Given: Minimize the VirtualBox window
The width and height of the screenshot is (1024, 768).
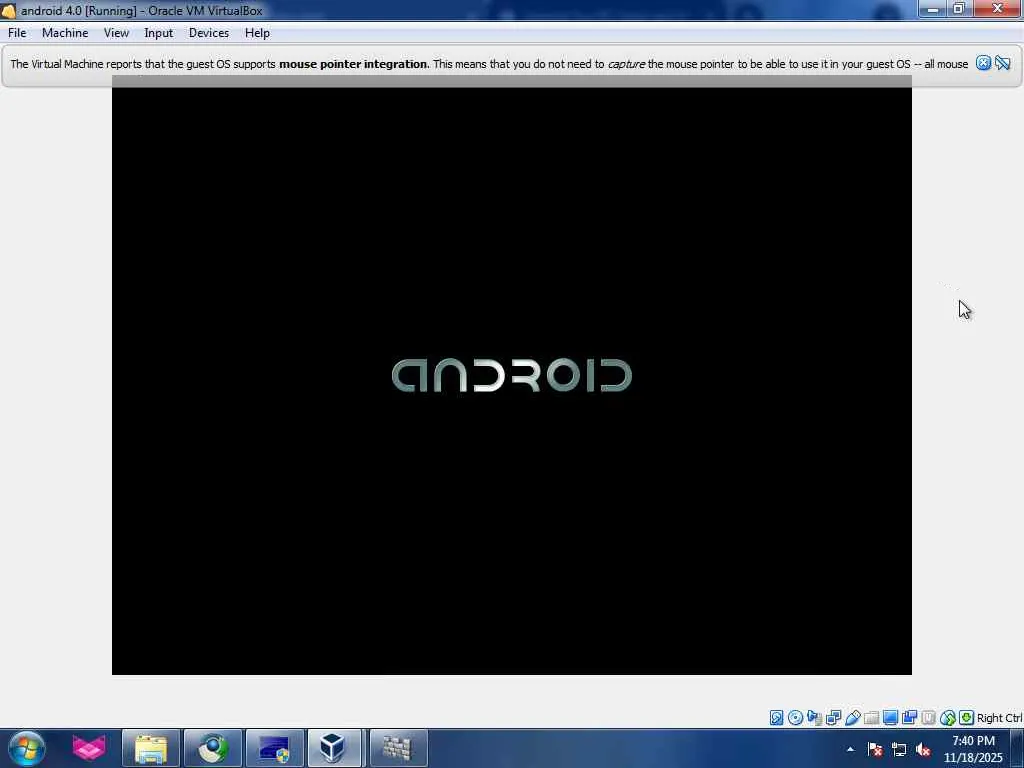Looking at the screenshot, I should 932,8.
